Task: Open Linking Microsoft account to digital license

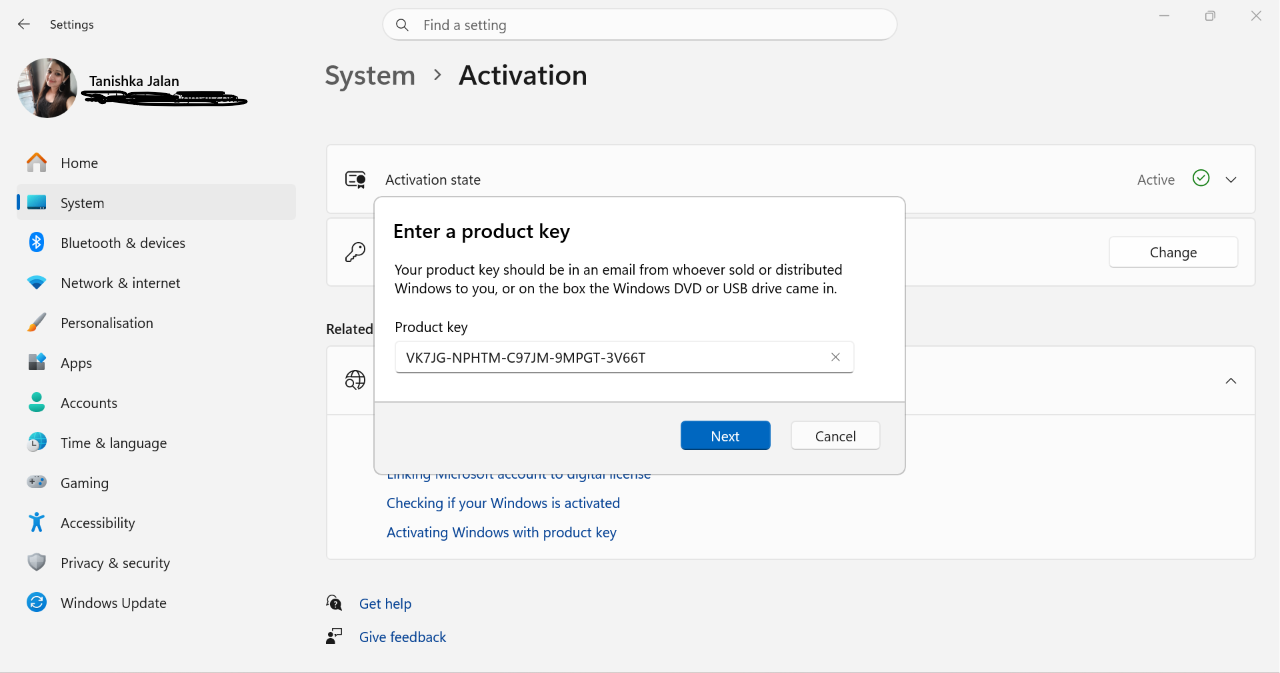Action: (518, 475)
